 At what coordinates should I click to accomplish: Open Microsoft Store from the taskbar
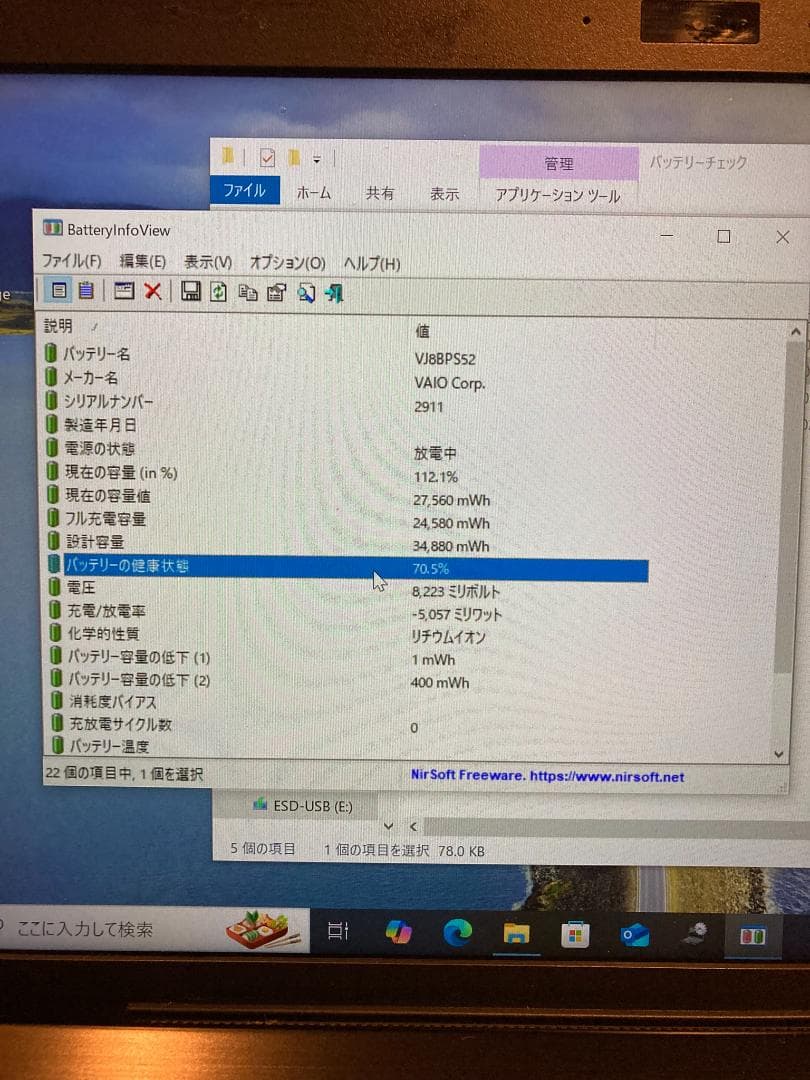pos(575,935)
